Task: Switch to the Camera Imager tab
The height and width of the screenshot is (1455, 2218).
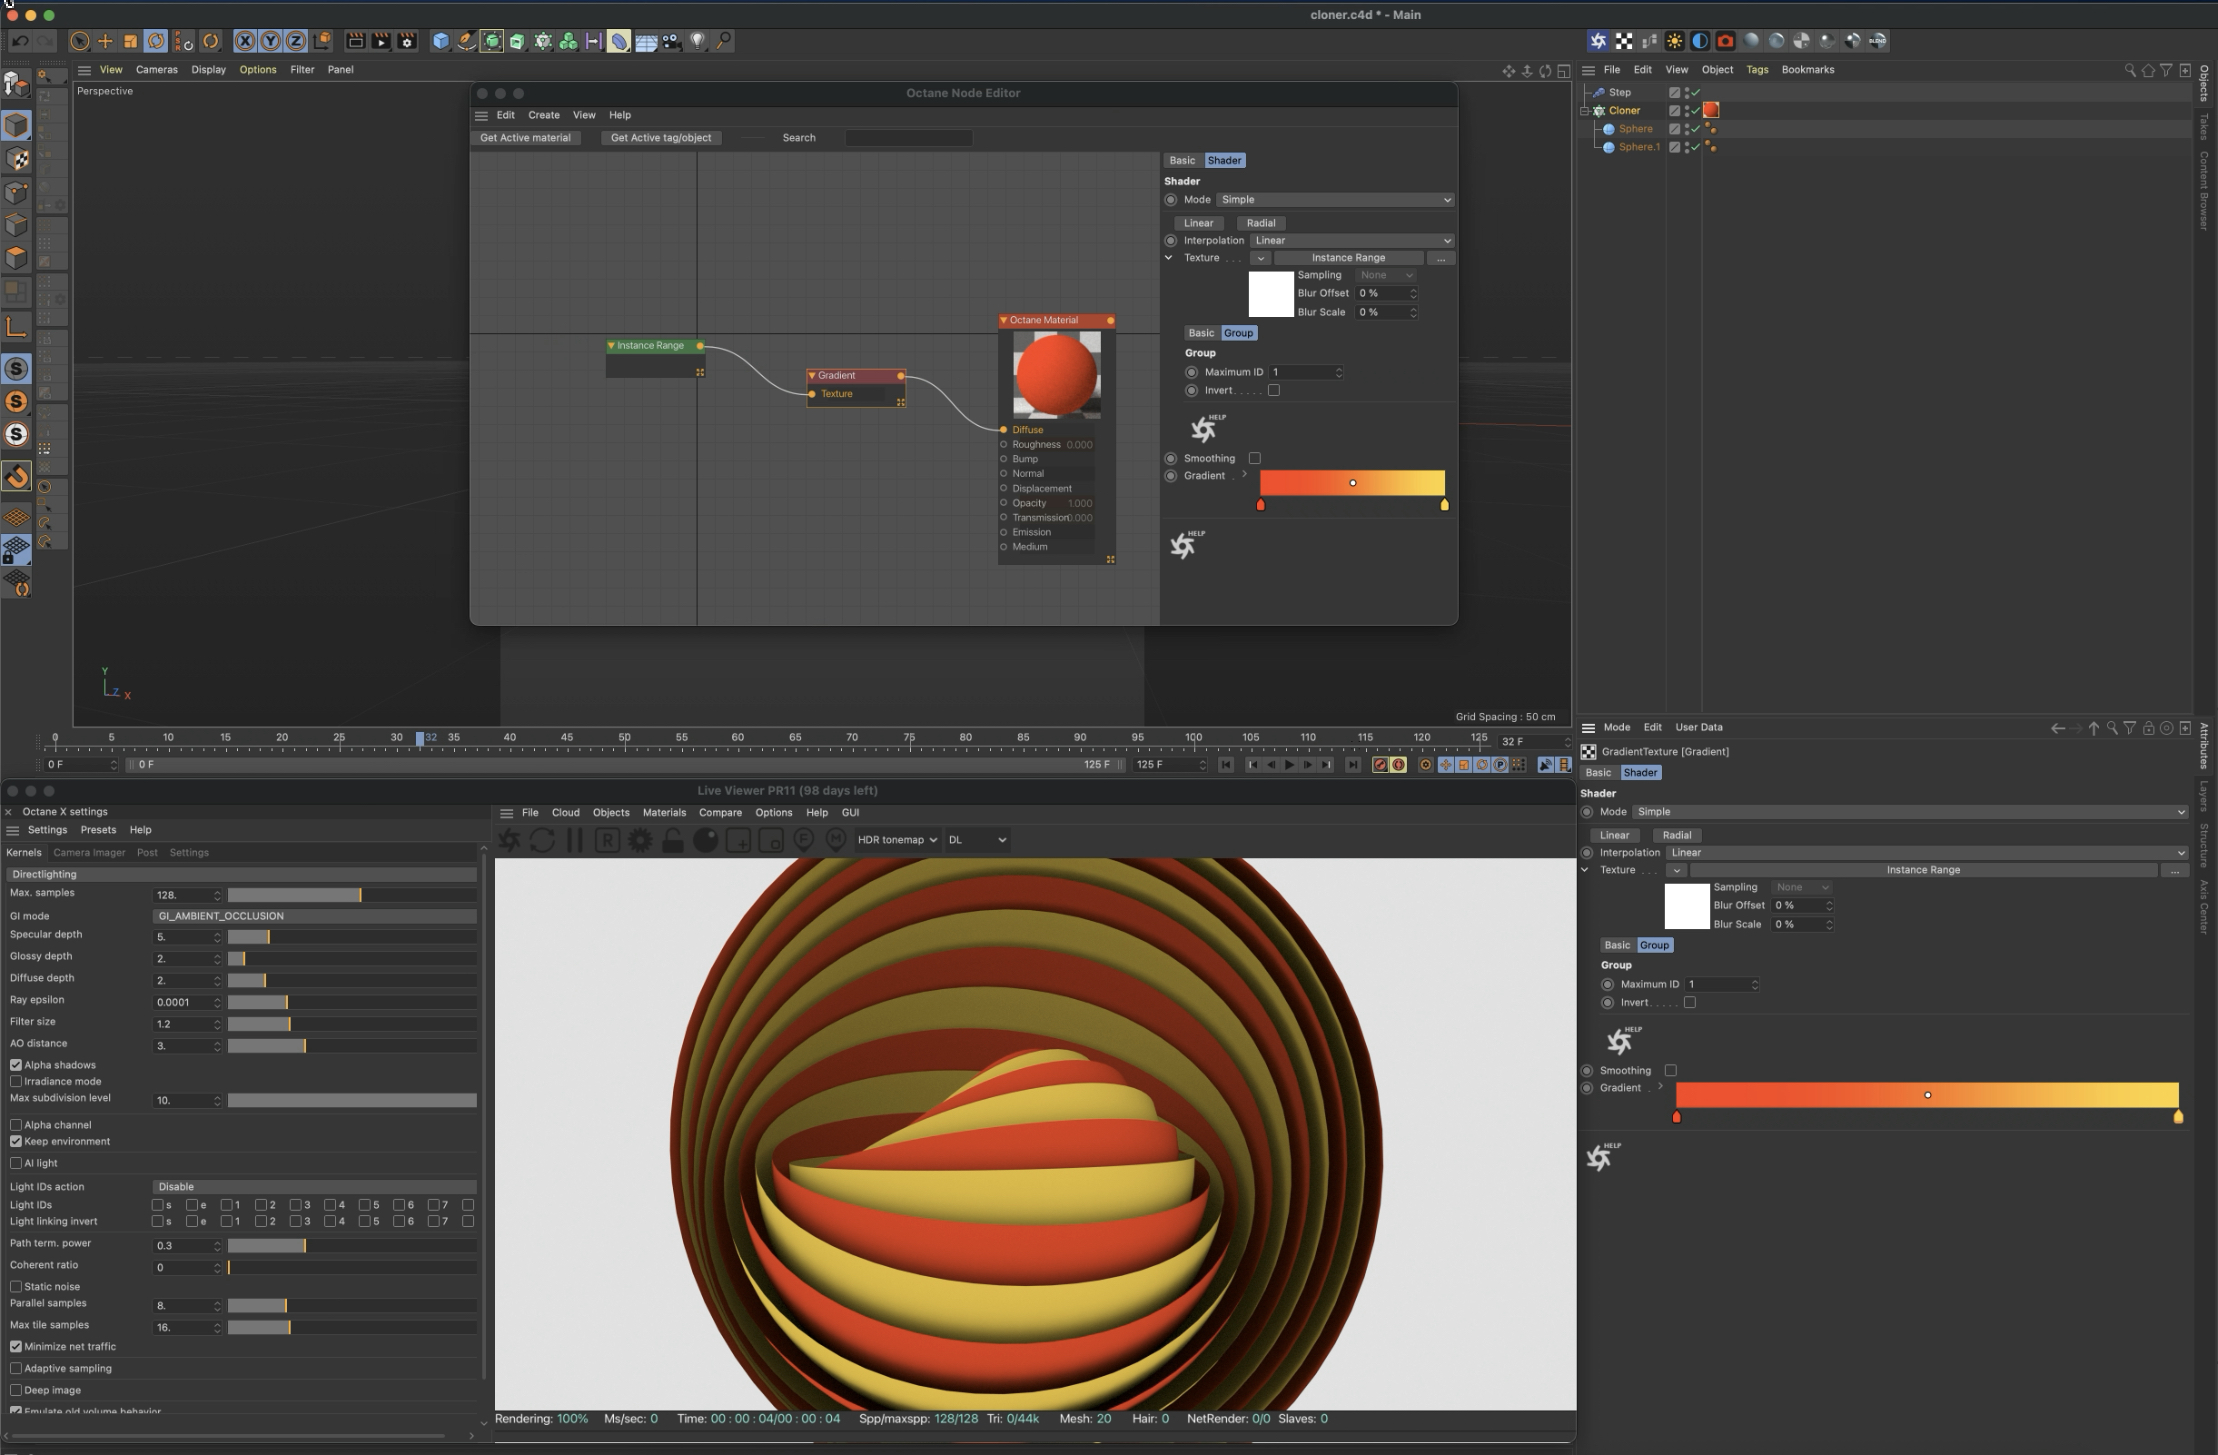Action: 89,853
